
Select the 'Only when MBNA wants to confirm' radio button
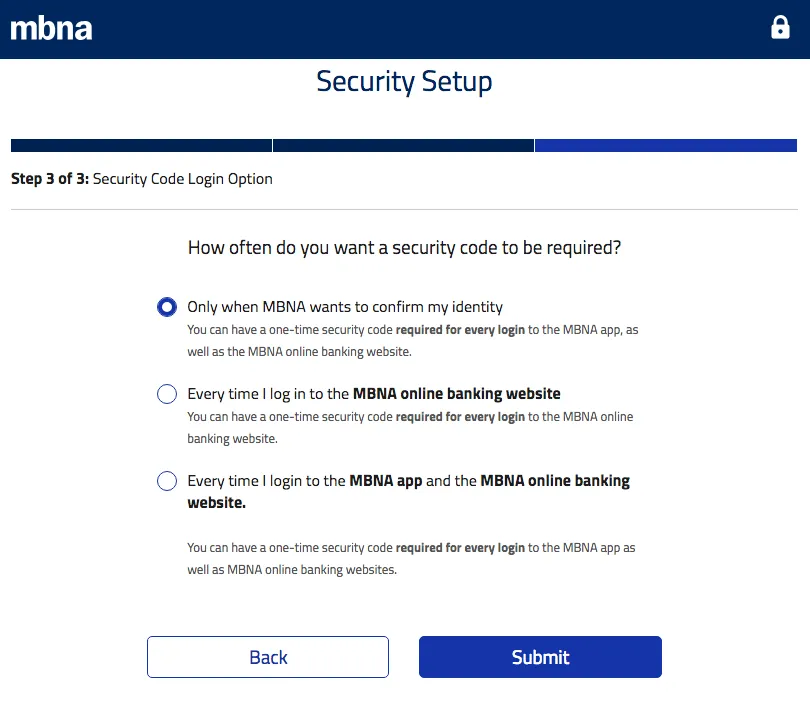click(167, 307)
